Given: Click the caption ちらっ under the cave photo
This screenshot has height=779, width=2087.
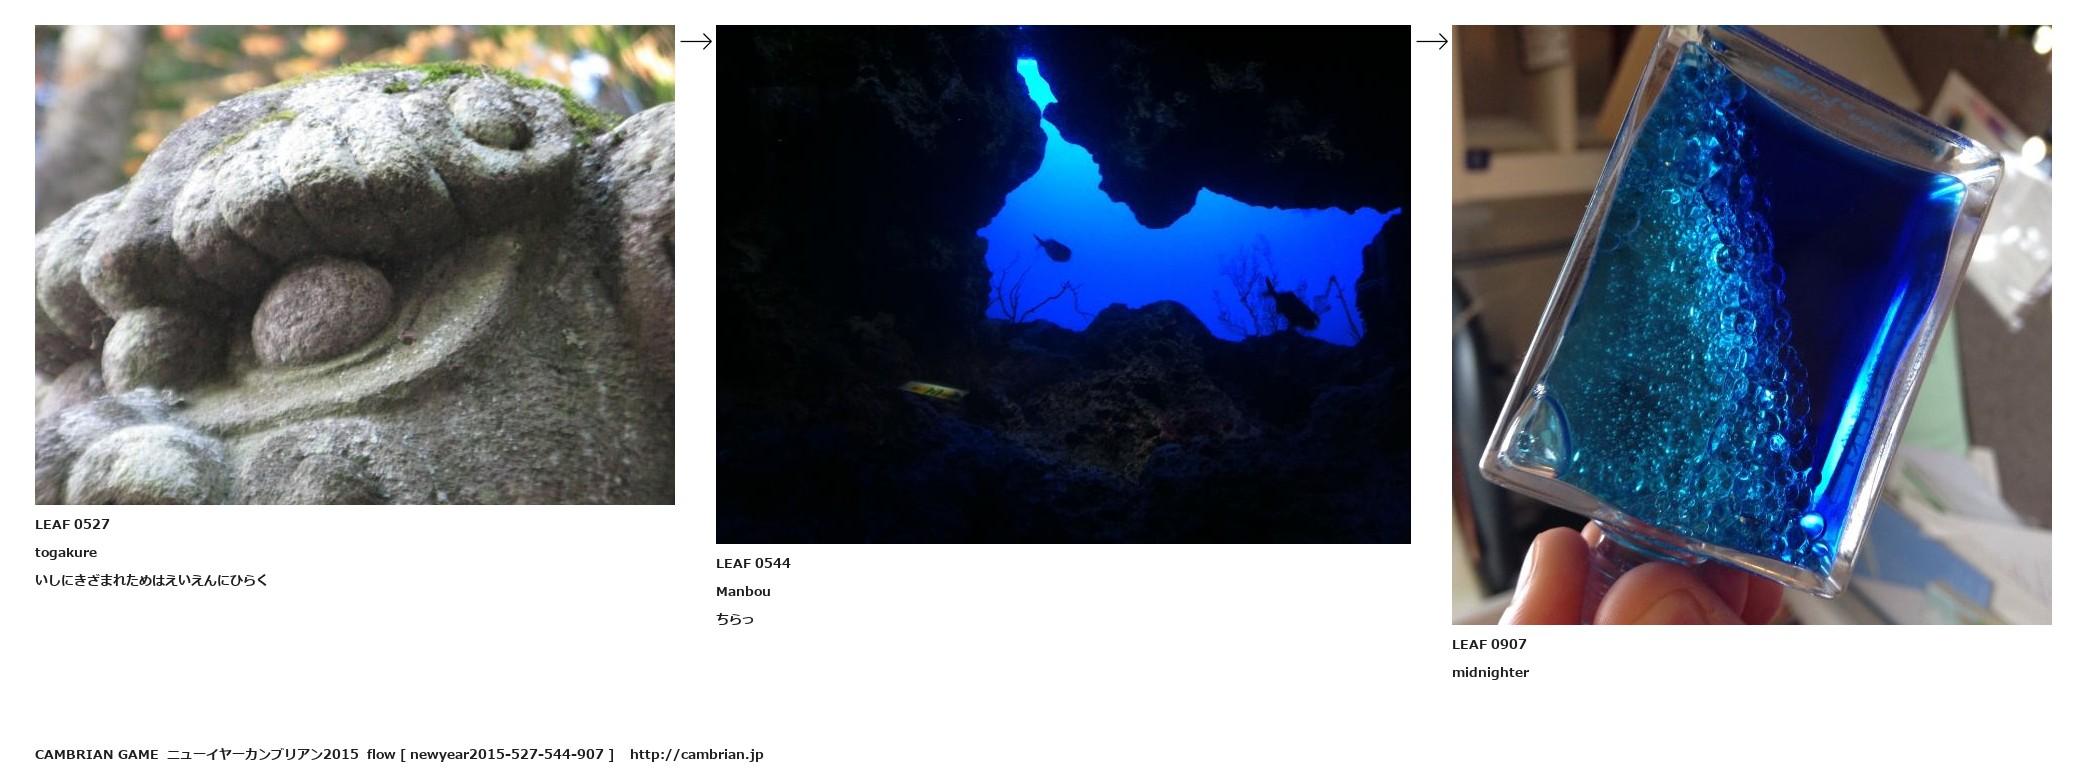Looking at the screenshot, I should click(x=735, y=619).
